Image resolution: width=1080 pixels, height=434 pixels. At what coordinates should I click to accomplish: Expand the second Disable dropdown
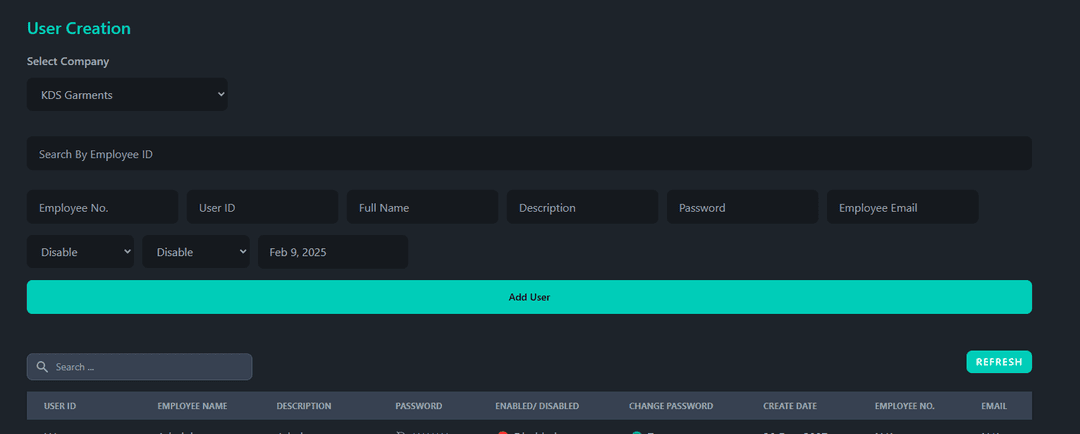point(195,252)
